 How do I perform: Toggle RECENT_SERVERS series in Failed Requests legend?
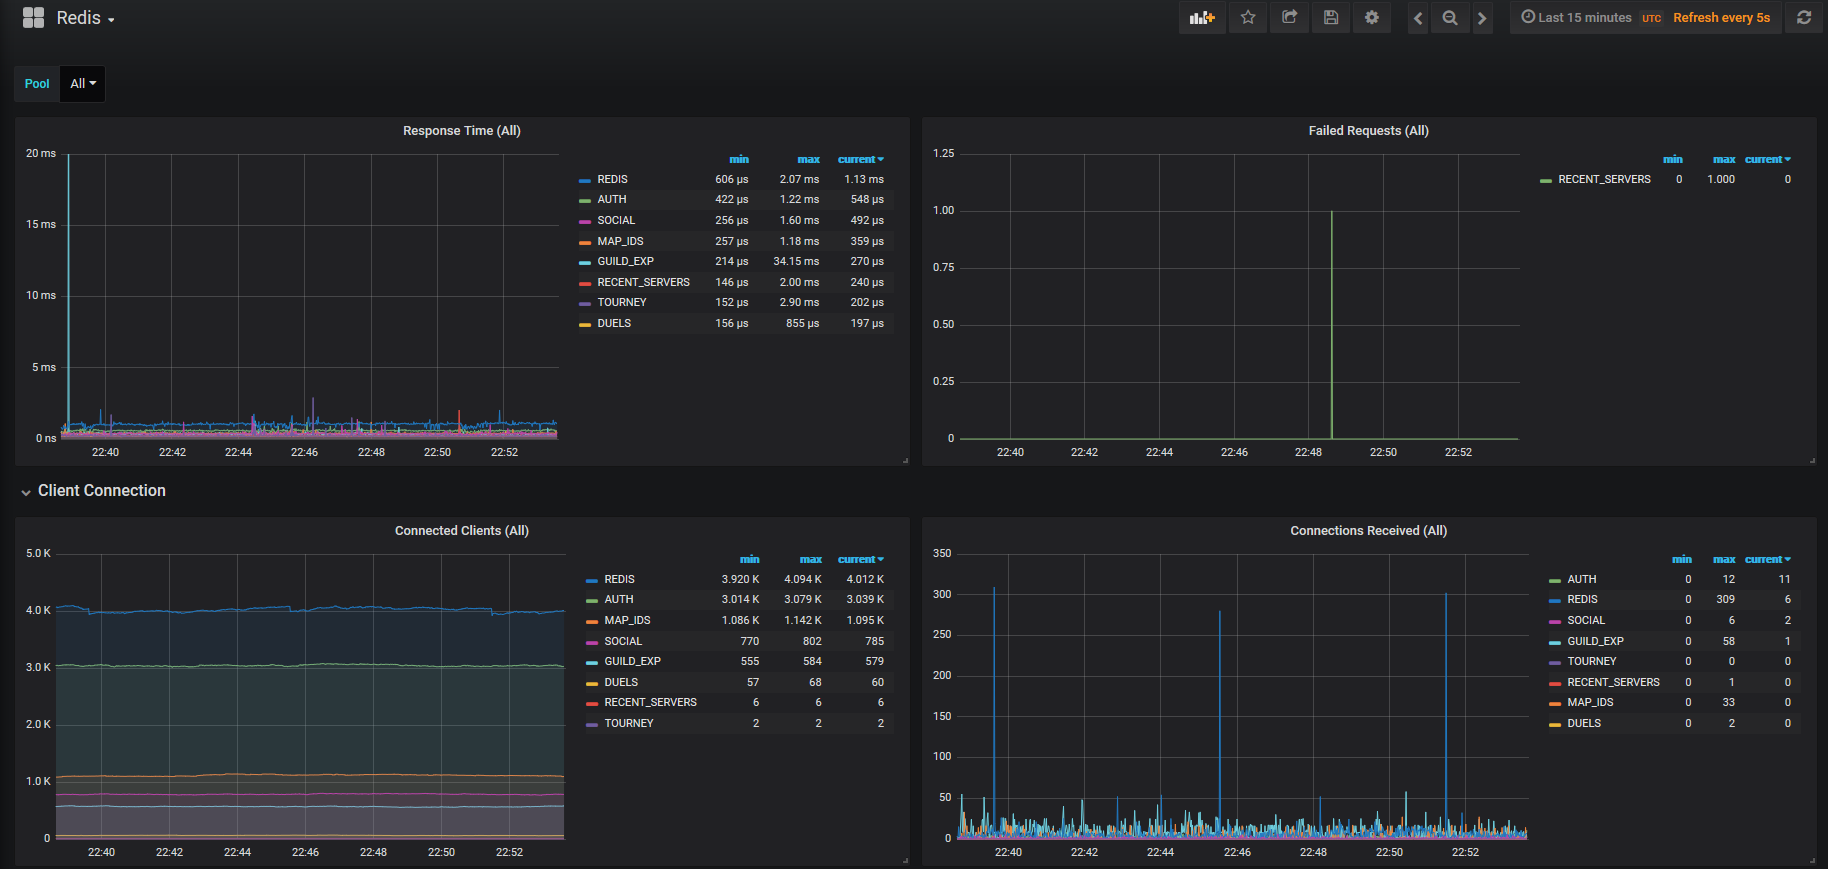1604,180
